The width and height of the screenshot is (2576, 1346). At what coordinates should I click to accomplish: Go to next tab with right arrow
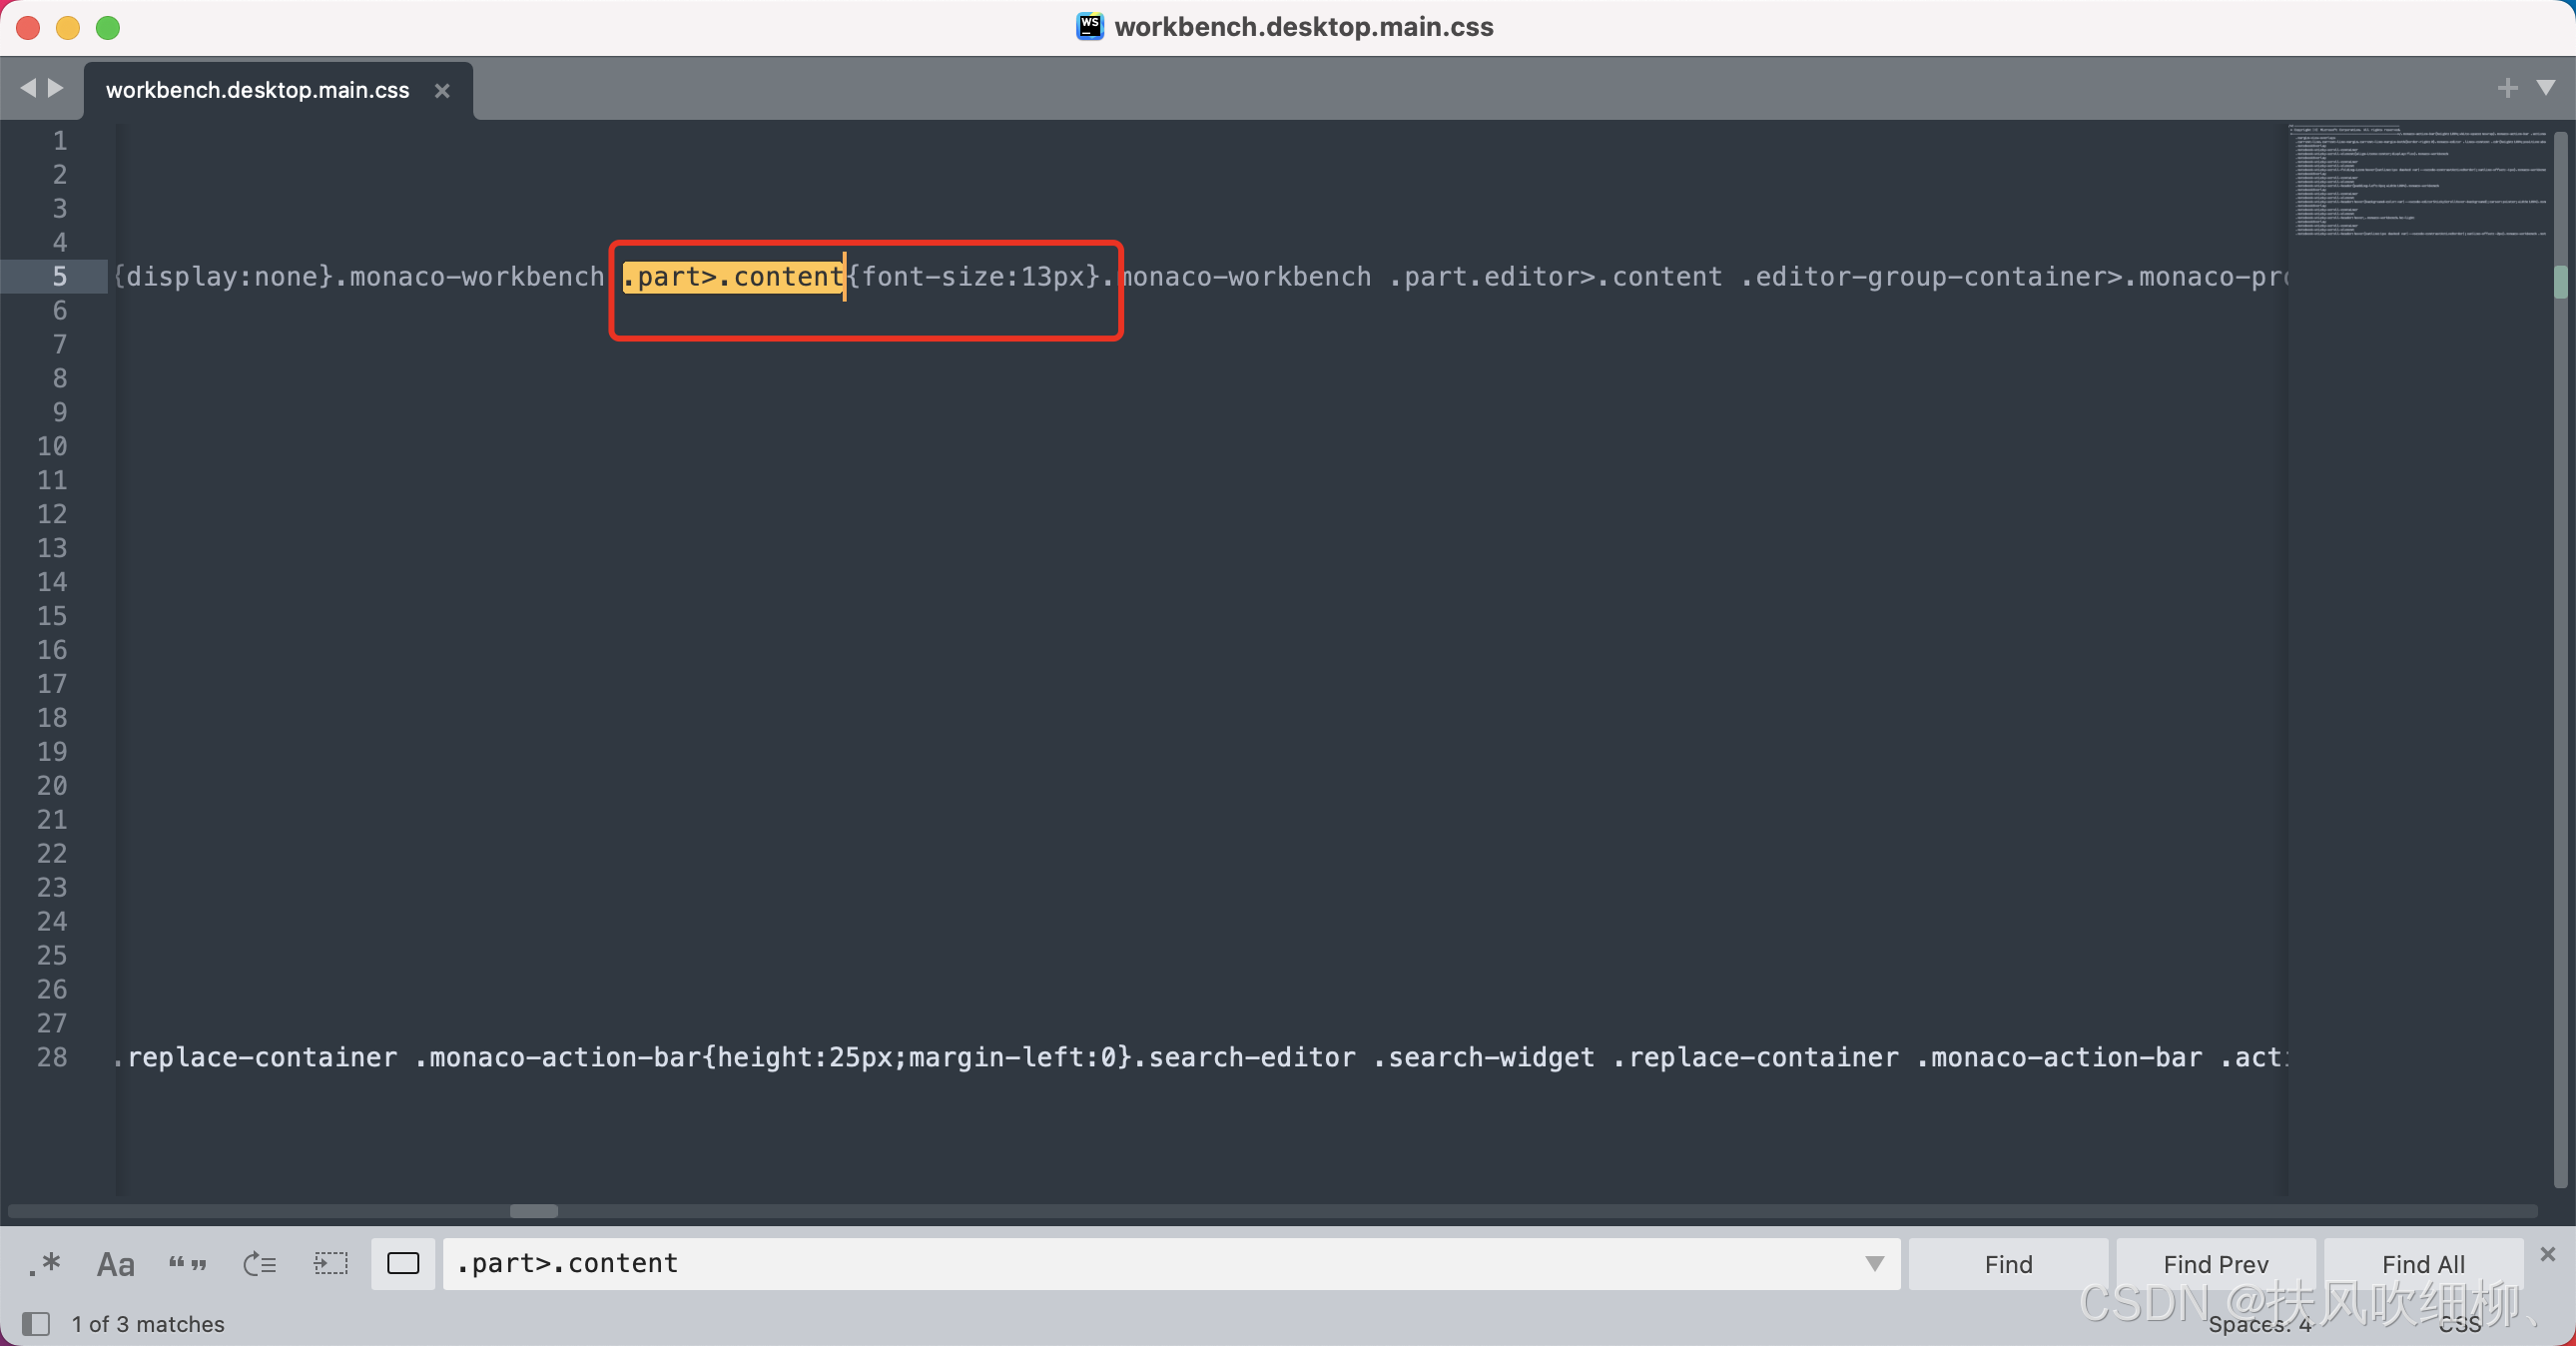56,88
